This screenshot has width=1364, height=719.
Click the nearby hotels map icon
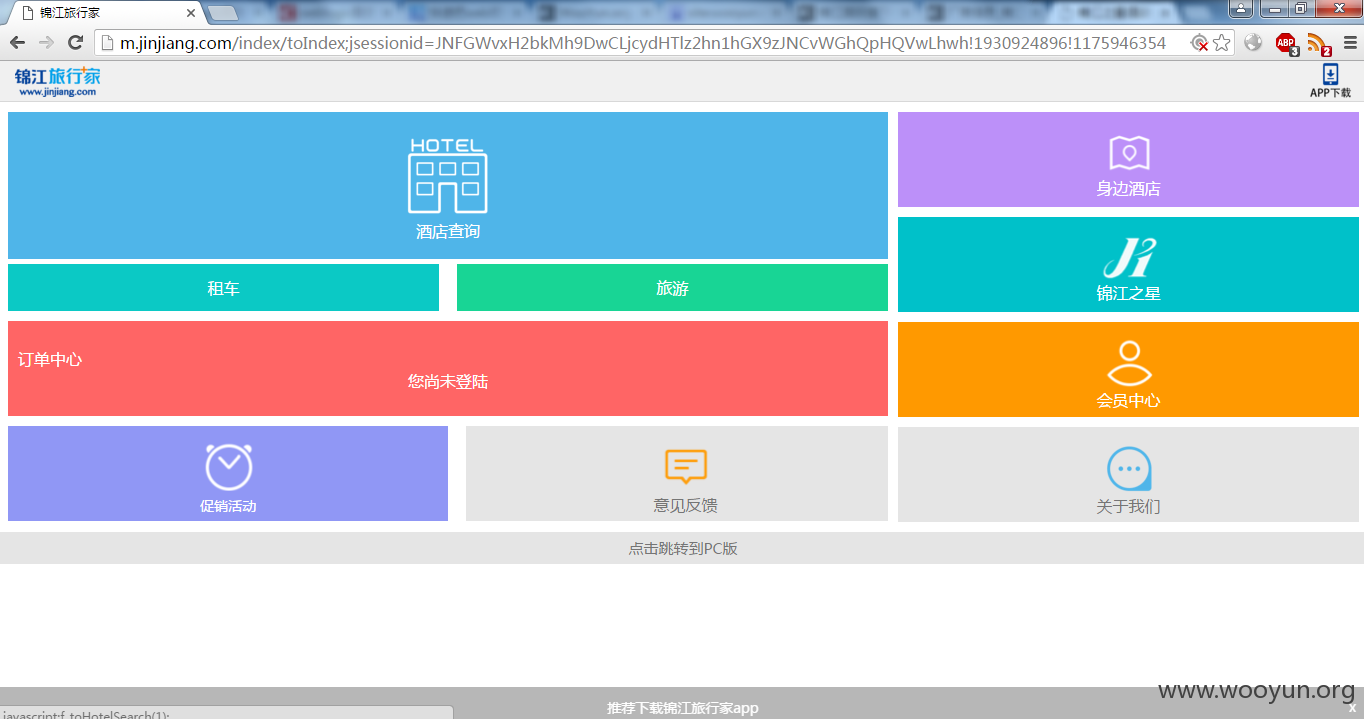tap(1129, 153)
